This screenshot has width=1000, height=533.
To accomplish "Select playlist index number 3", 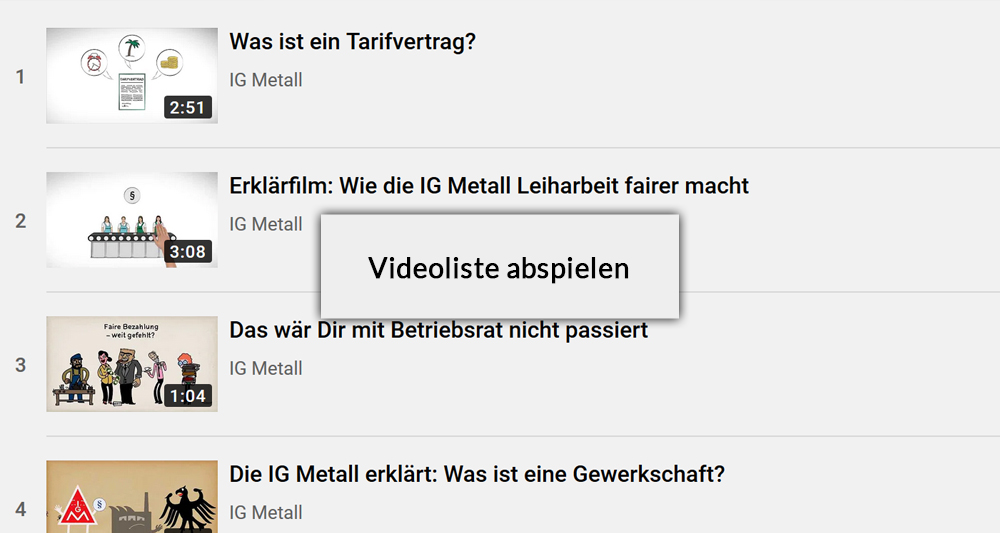I will point(20,365).
